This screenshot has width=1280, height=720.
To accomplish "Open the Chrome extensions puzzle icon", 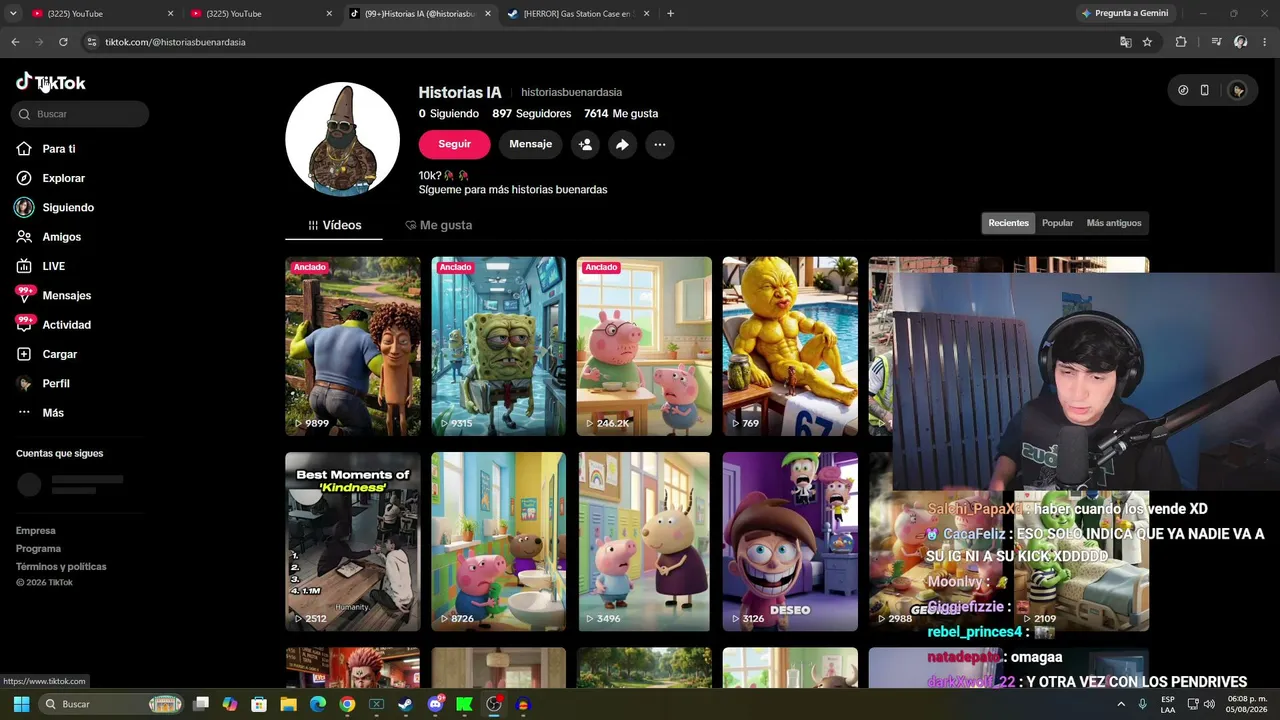I will click(1181, 42).
